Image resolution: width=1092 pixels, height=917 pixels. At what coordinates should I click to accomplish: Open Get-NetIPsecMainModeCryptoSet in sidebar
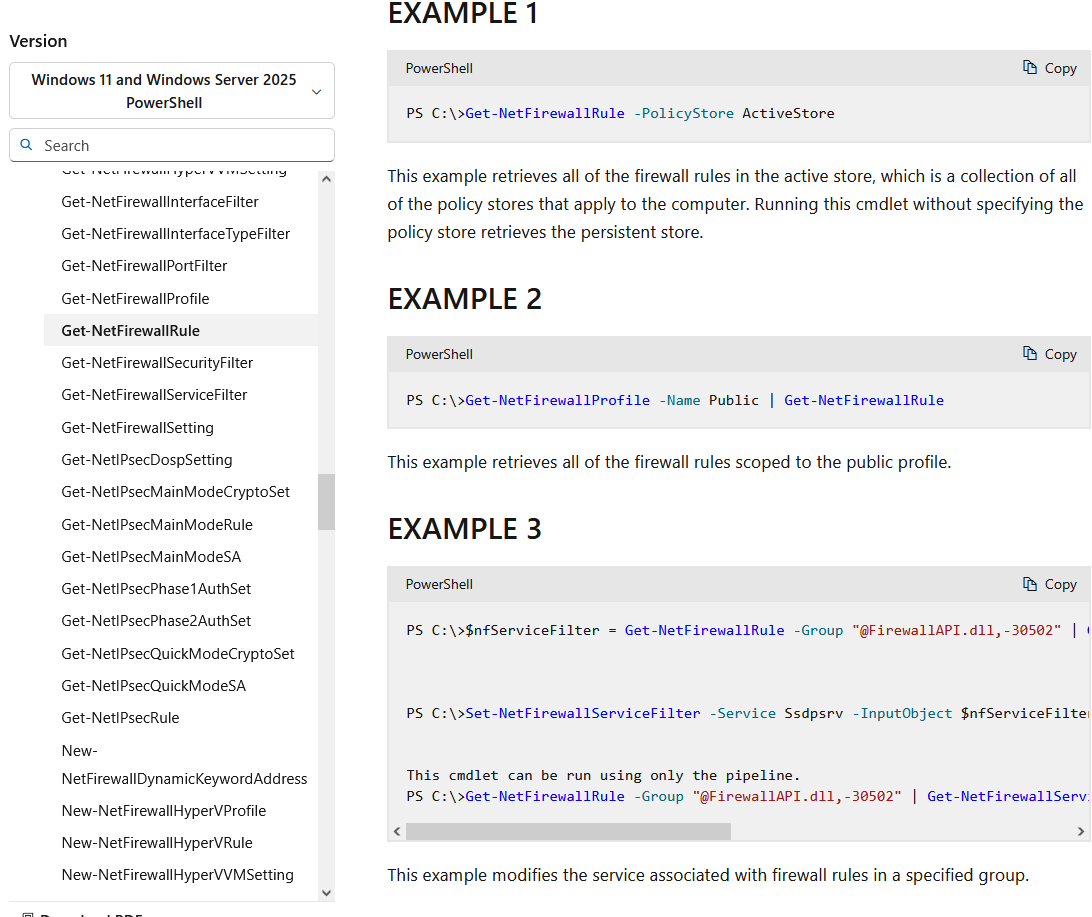point(176,492)
